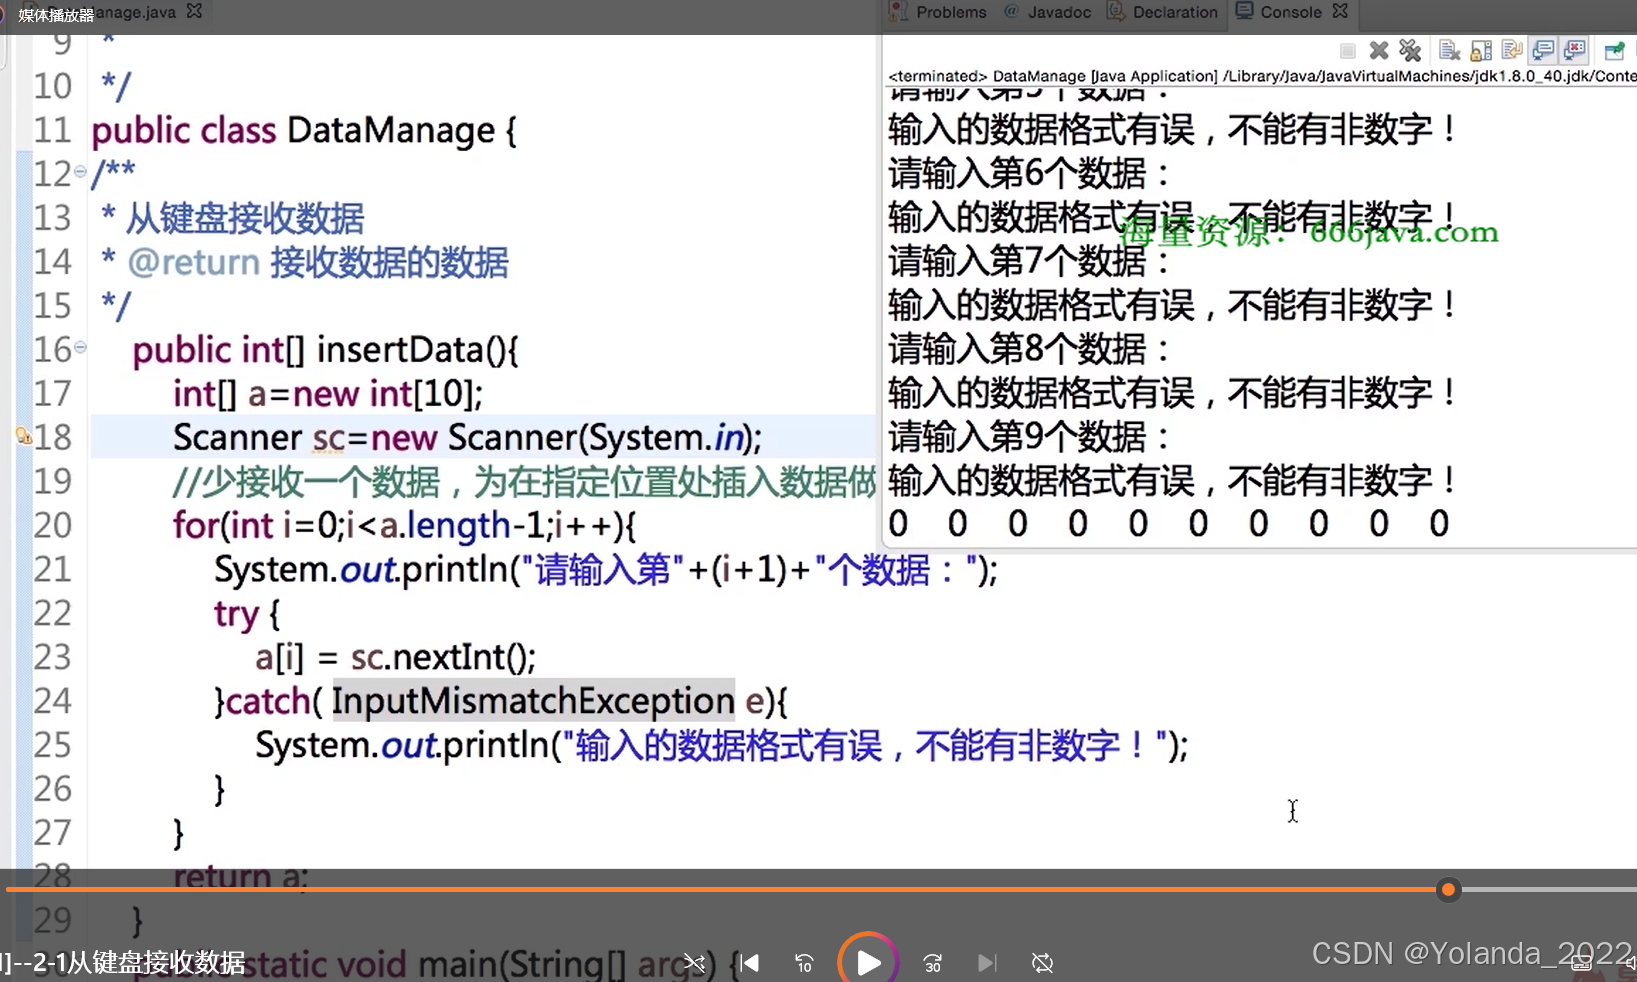Click the 'try {' keyword on line 22
Screen dimensions: 1637x982
pyautogui.click(x=246, y=614)
